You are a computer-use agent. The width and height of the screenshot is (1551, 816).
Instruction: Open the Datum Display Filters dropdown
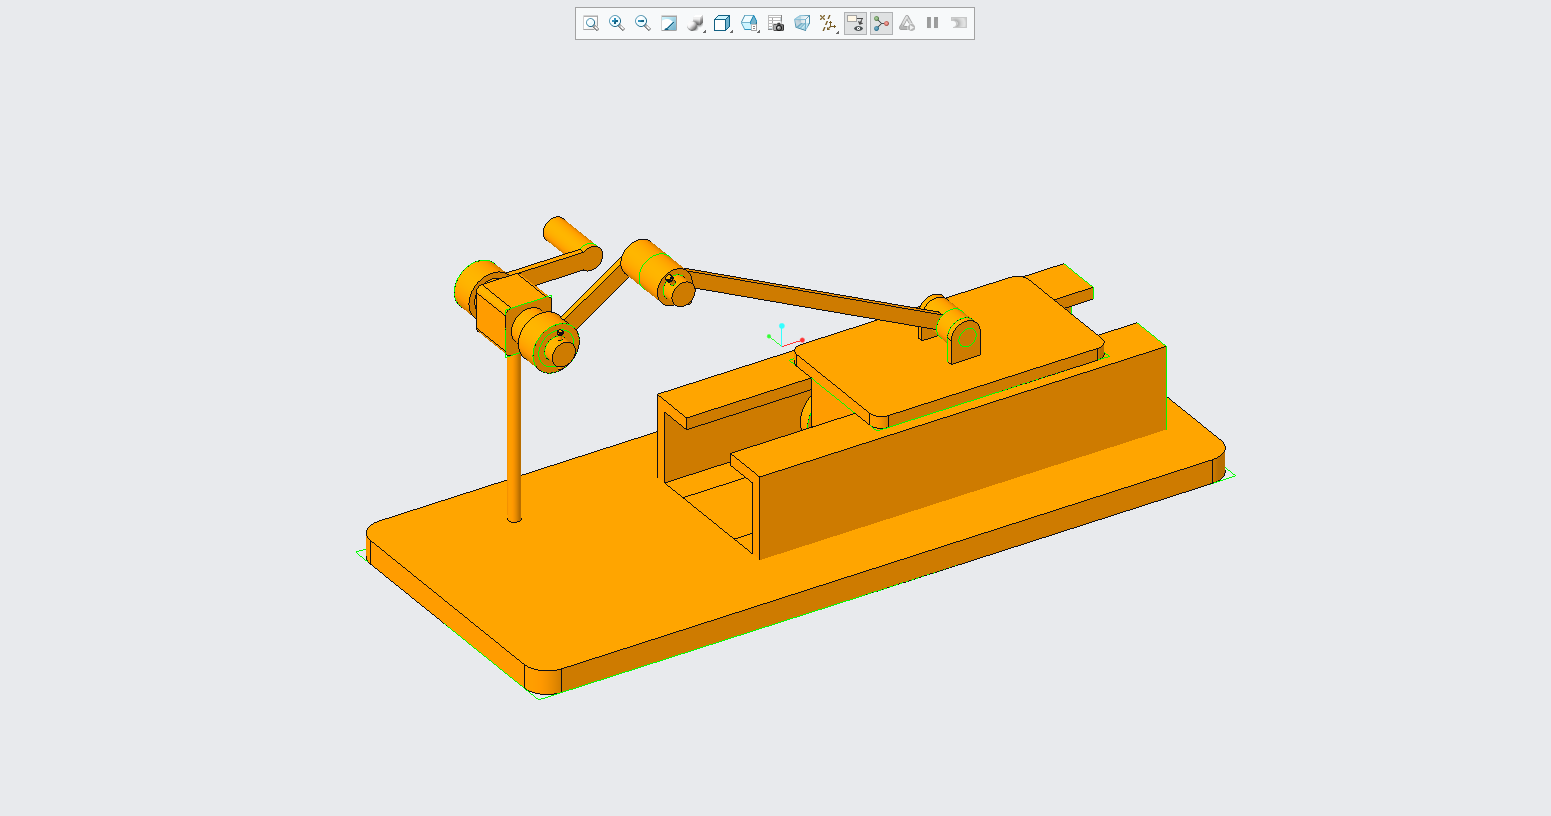828,23
